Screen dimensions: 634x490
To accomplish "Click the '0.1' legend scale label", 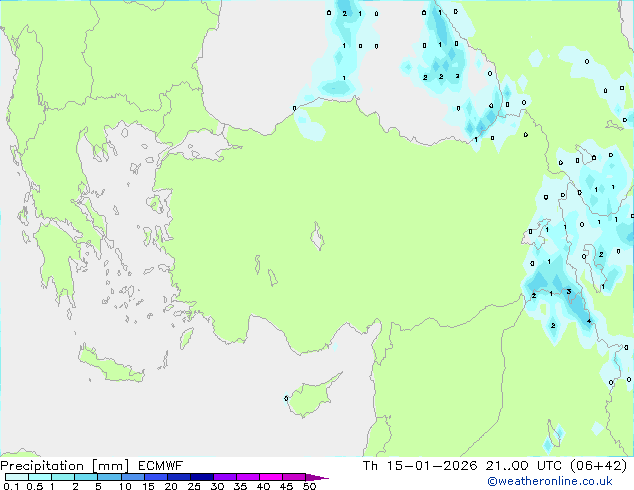I will point(11,486).
